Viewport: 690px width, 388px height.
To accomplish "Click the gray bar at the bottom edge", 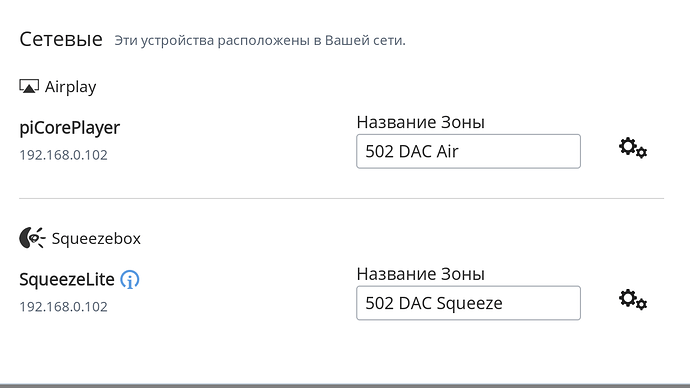I will click(345, 386).
